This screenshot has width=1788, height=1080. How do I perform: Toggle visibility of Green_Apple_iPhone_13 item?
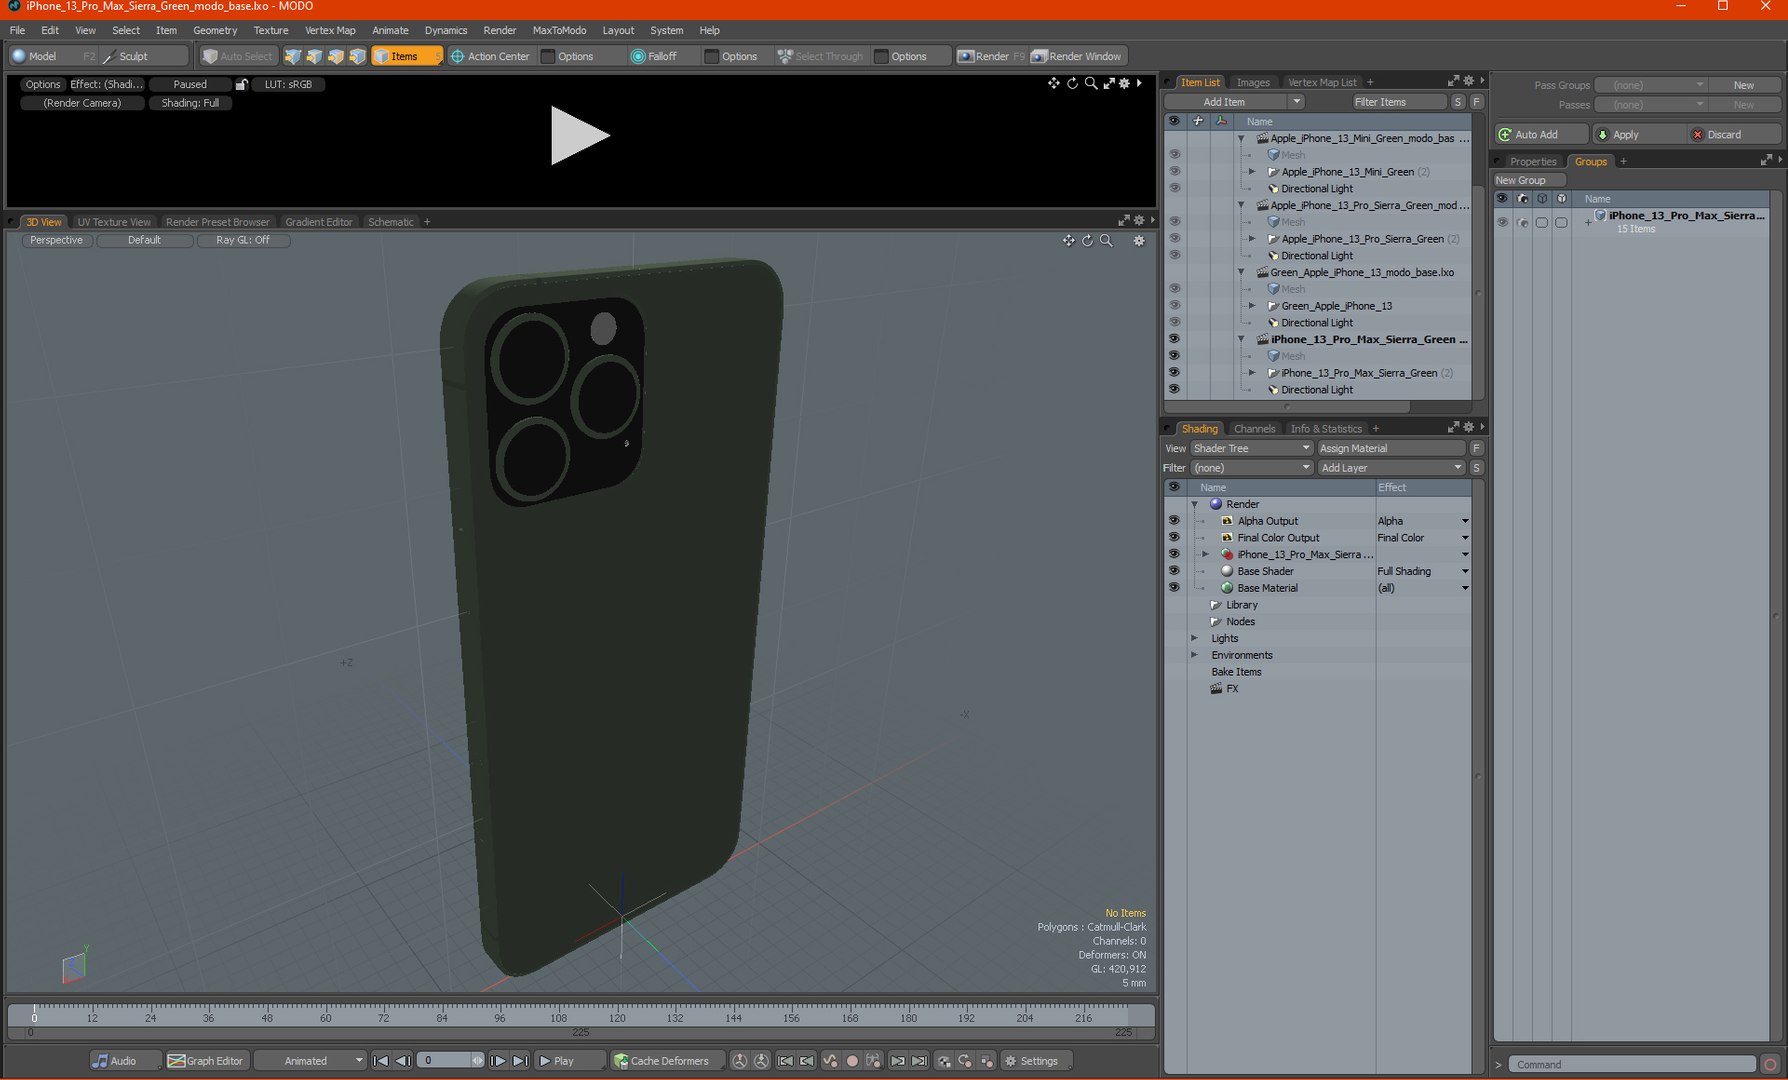coord(1174,306)
